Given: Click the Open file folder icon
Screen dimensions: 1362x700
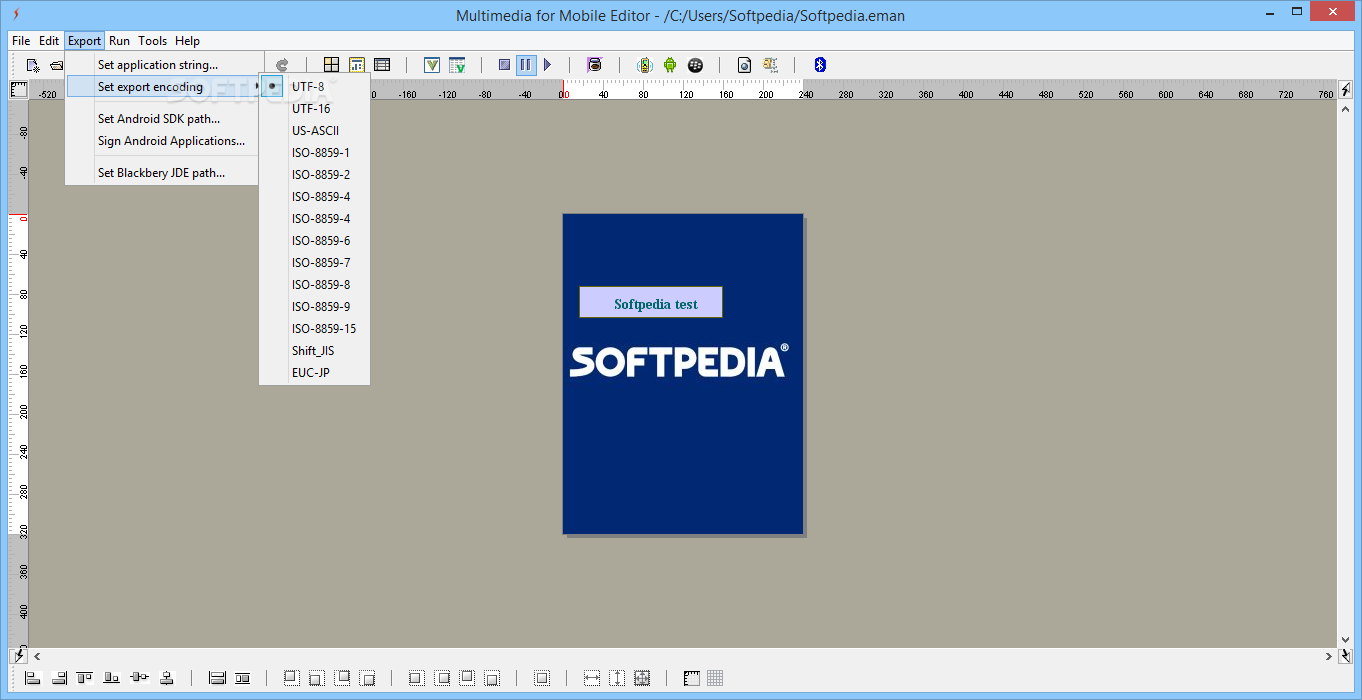Looking at the screenshot, I should tap(56, 65).
